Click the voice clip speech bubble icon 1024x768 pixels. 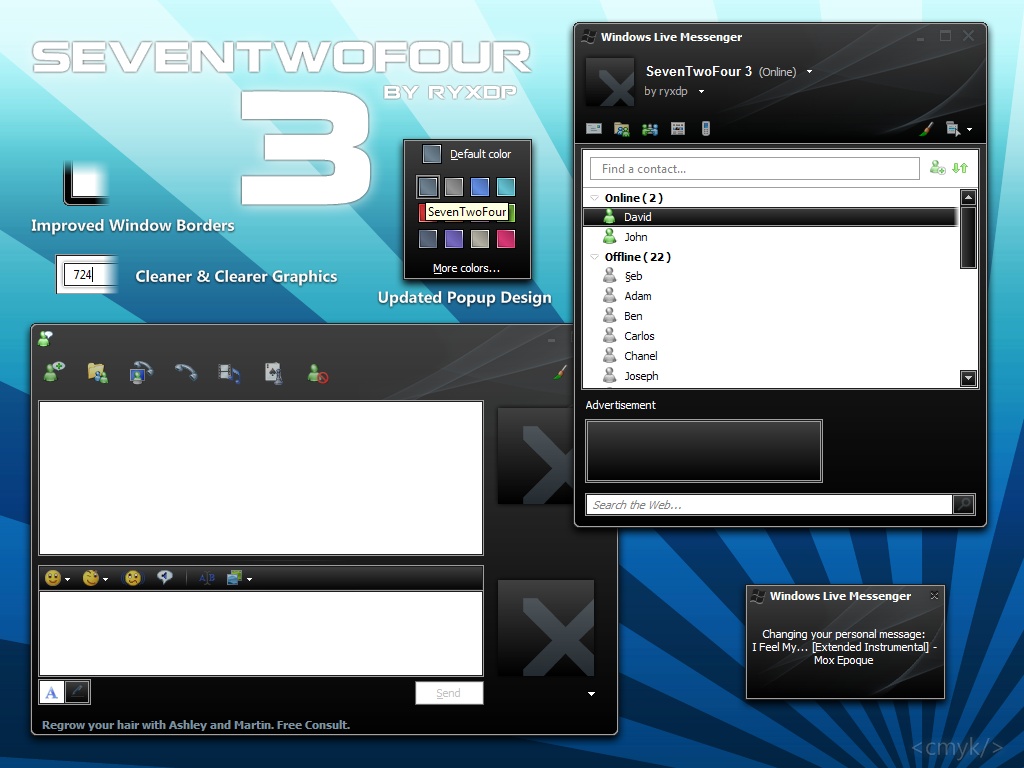click(165, 577)
